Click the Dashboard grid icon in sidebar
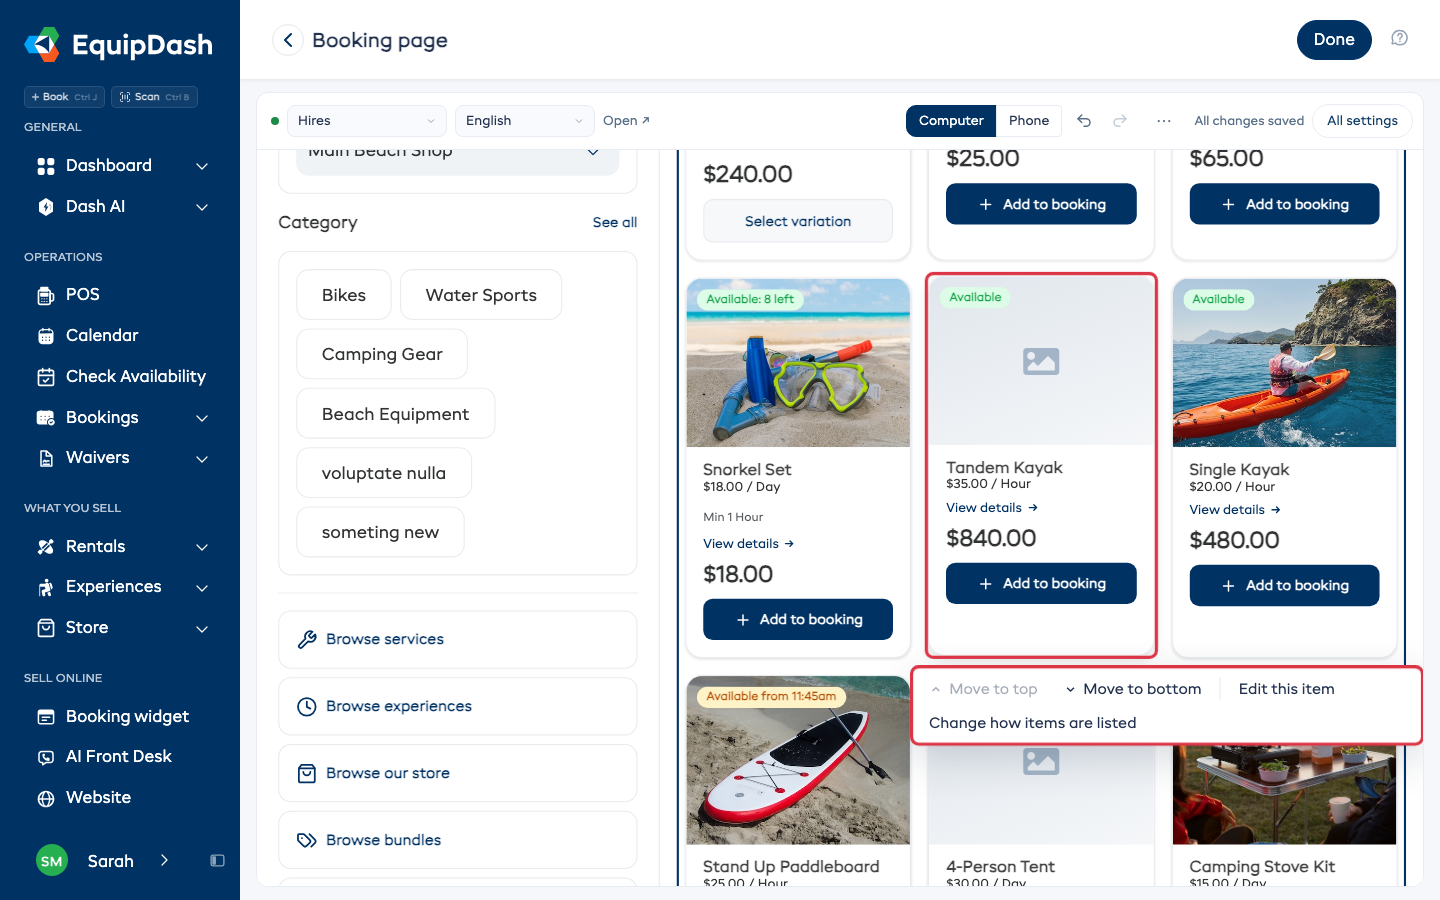Screen dimensions: 1440x900 coord(46,166)
